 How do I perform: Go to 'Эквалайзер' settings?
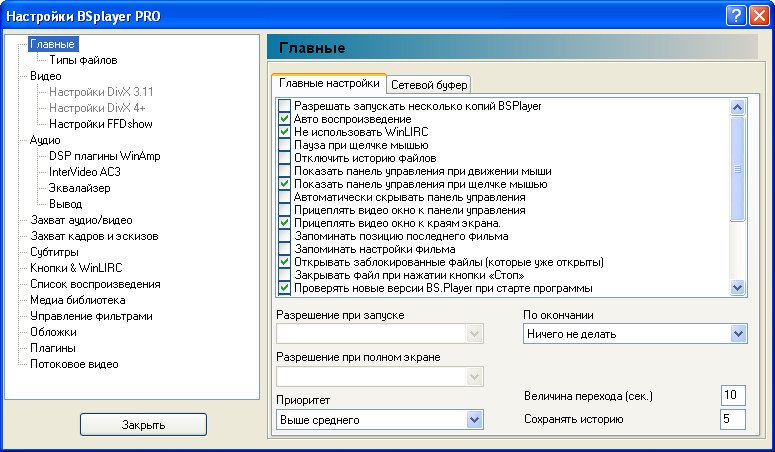pyautogui.click(x=79, y=188)
